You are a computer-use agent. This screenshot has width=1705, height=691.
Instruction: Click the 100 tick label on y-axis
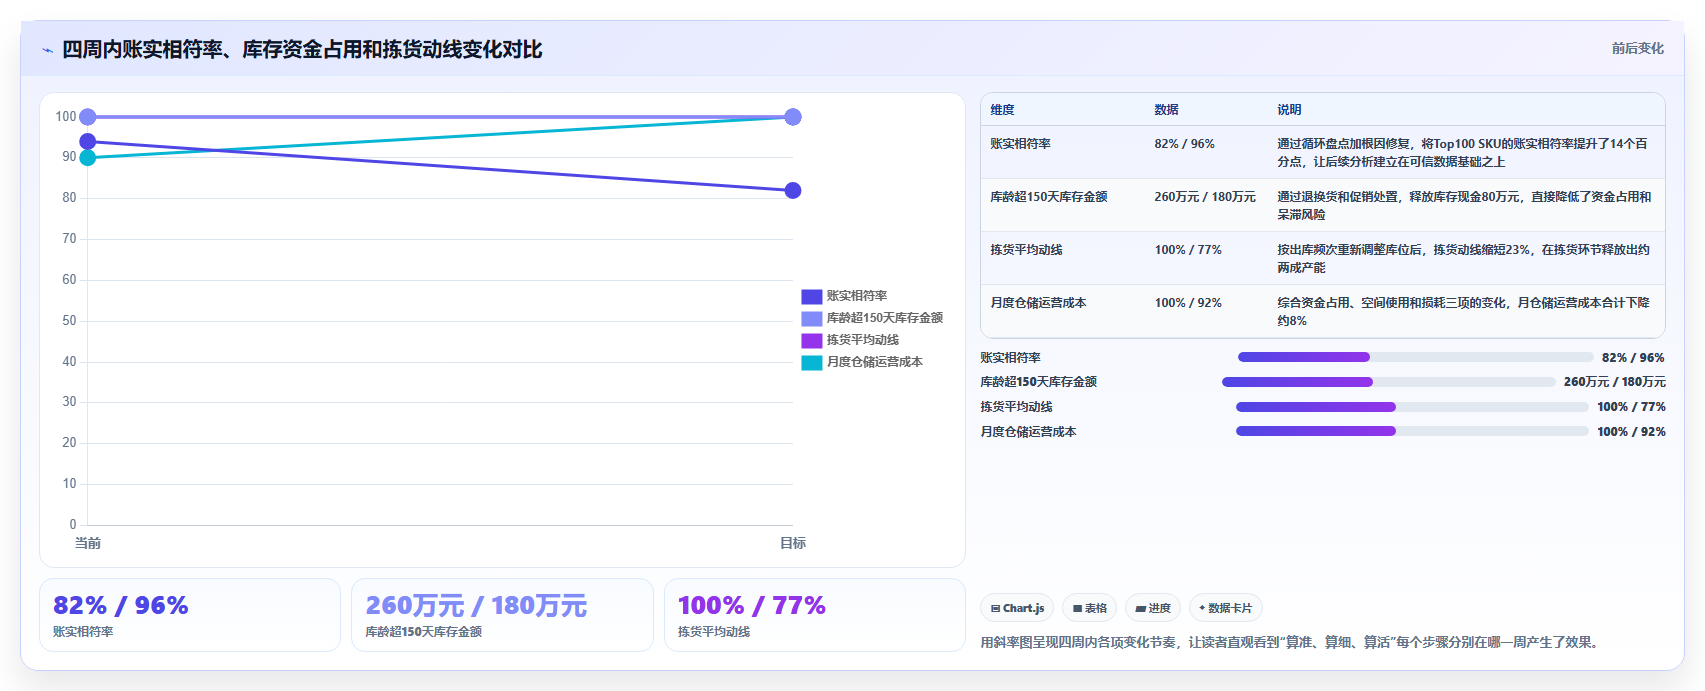click(x=66, y=117)
